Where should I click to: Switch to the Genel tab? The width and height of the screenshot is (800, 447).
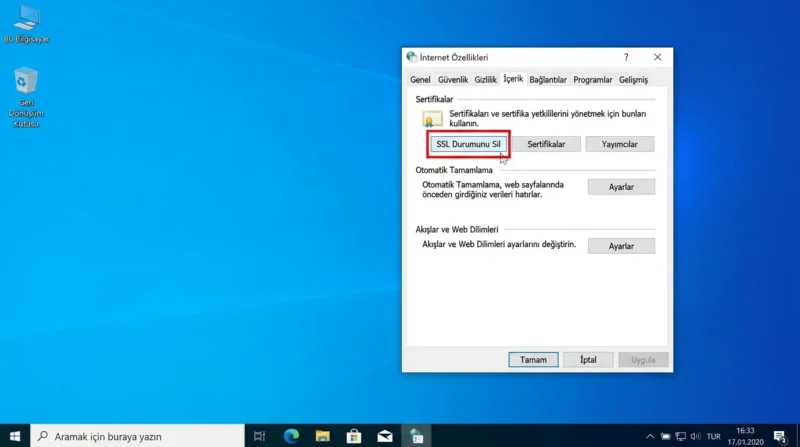(420, 80)
